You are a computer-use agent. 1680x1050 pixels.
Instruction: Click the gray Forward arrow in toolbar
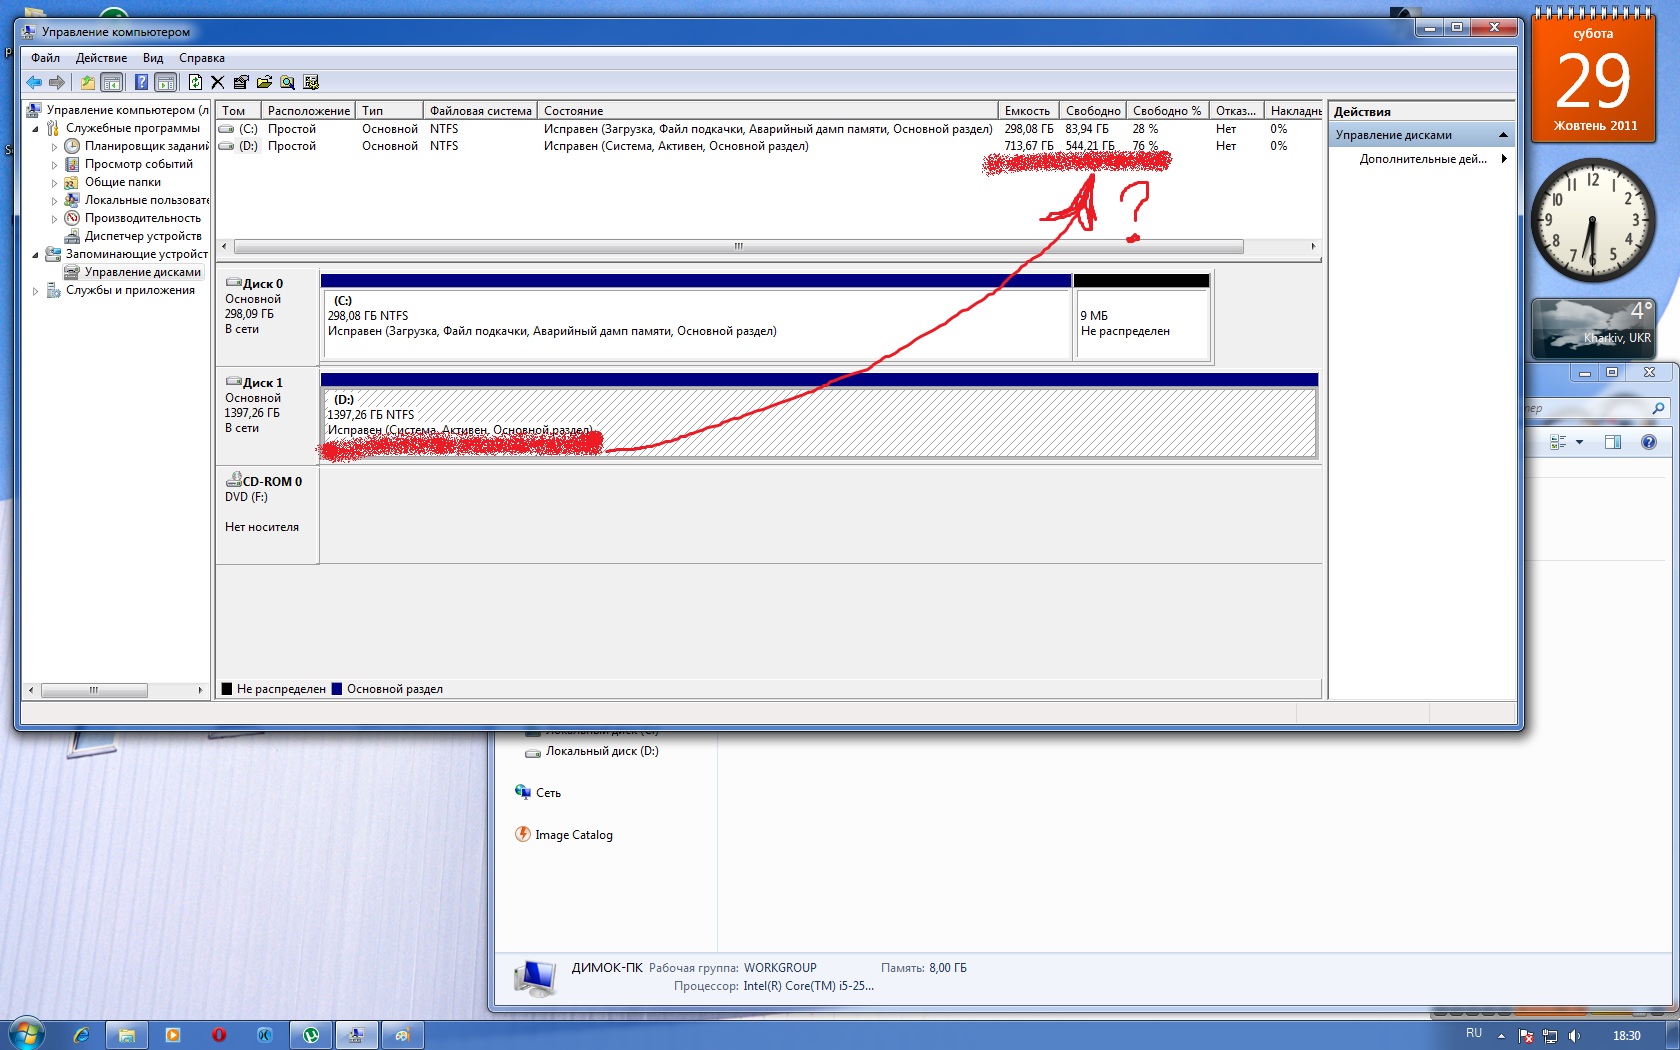(57, 82)
